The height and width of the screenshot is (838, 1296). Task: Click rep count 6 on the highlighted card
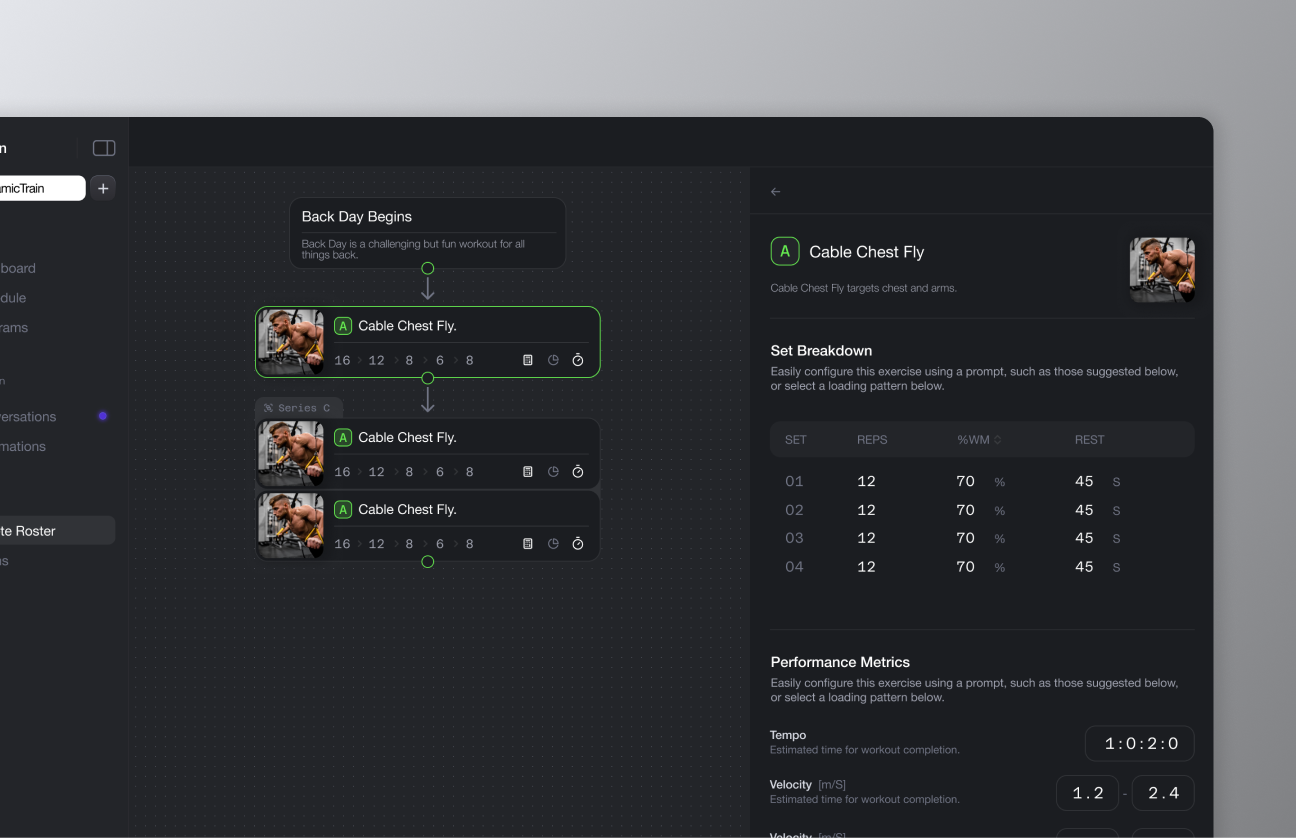click(x=439, y=360)
